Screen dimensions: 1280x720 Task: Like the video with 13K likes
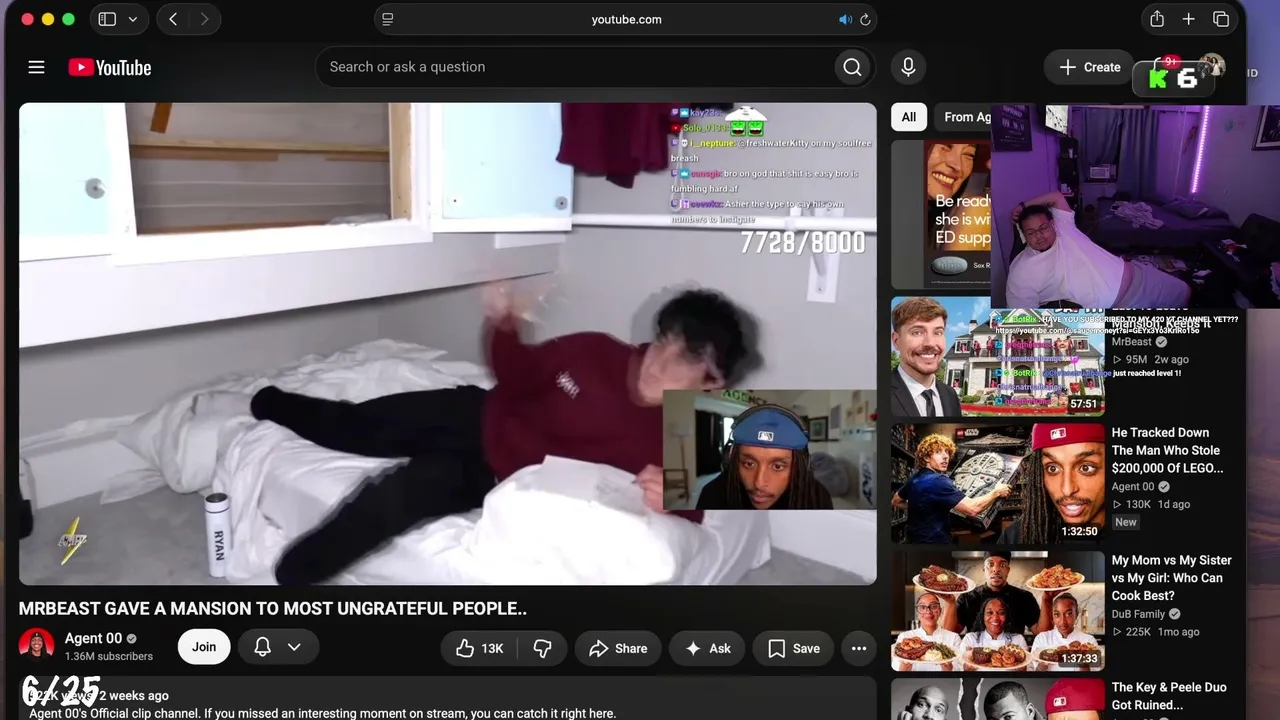tap(479, 648)
